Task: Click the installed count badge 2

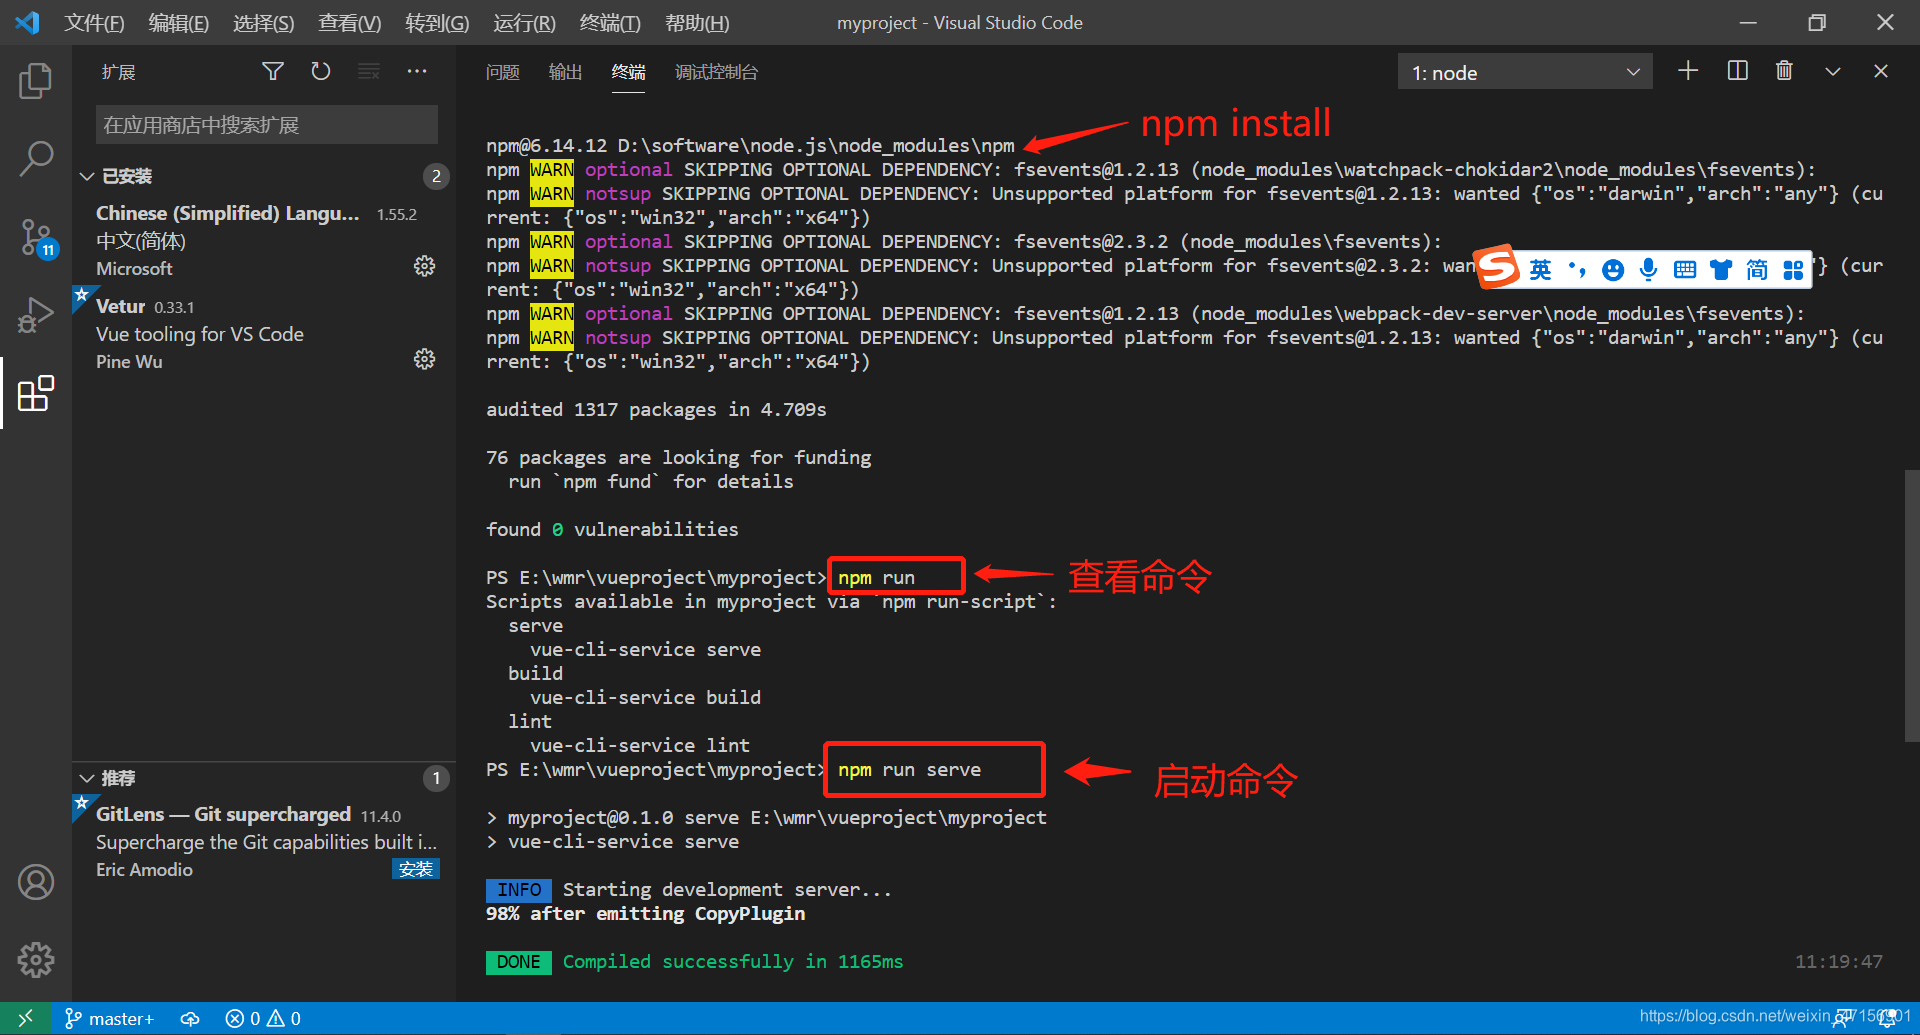Action: click(435, 176)
